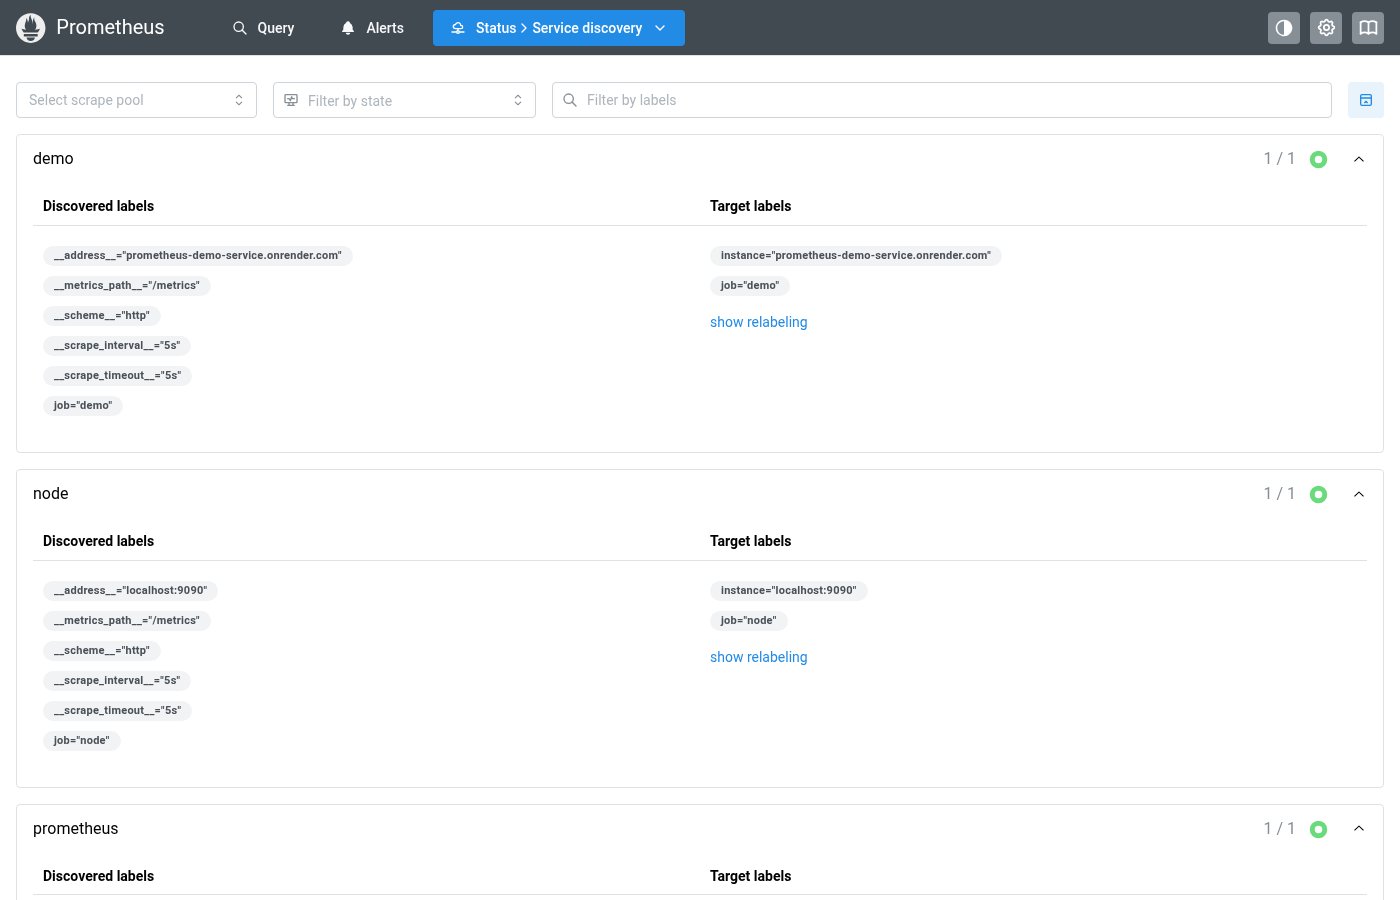Click the __address__ prometheus-demo-service label
The image size is (1400, 900).
click(x=198, y=256)
